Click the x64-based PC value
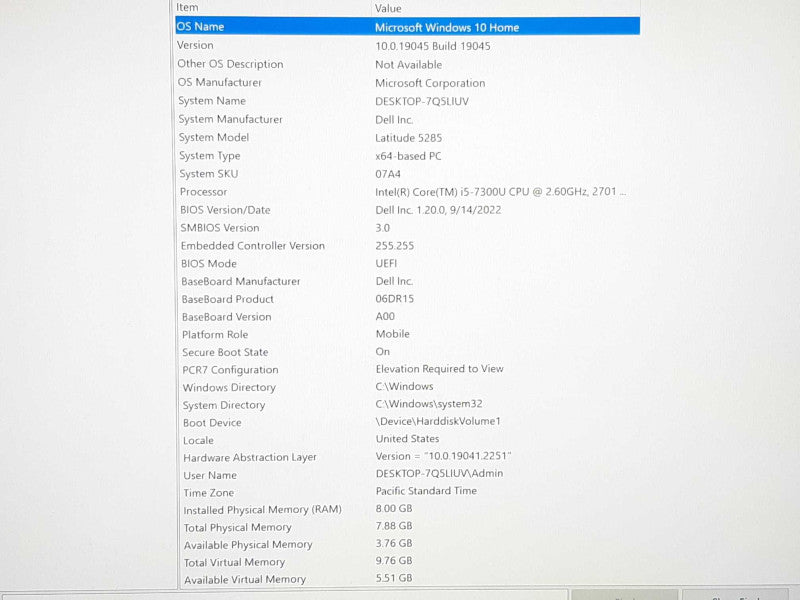 coord(408,156)
